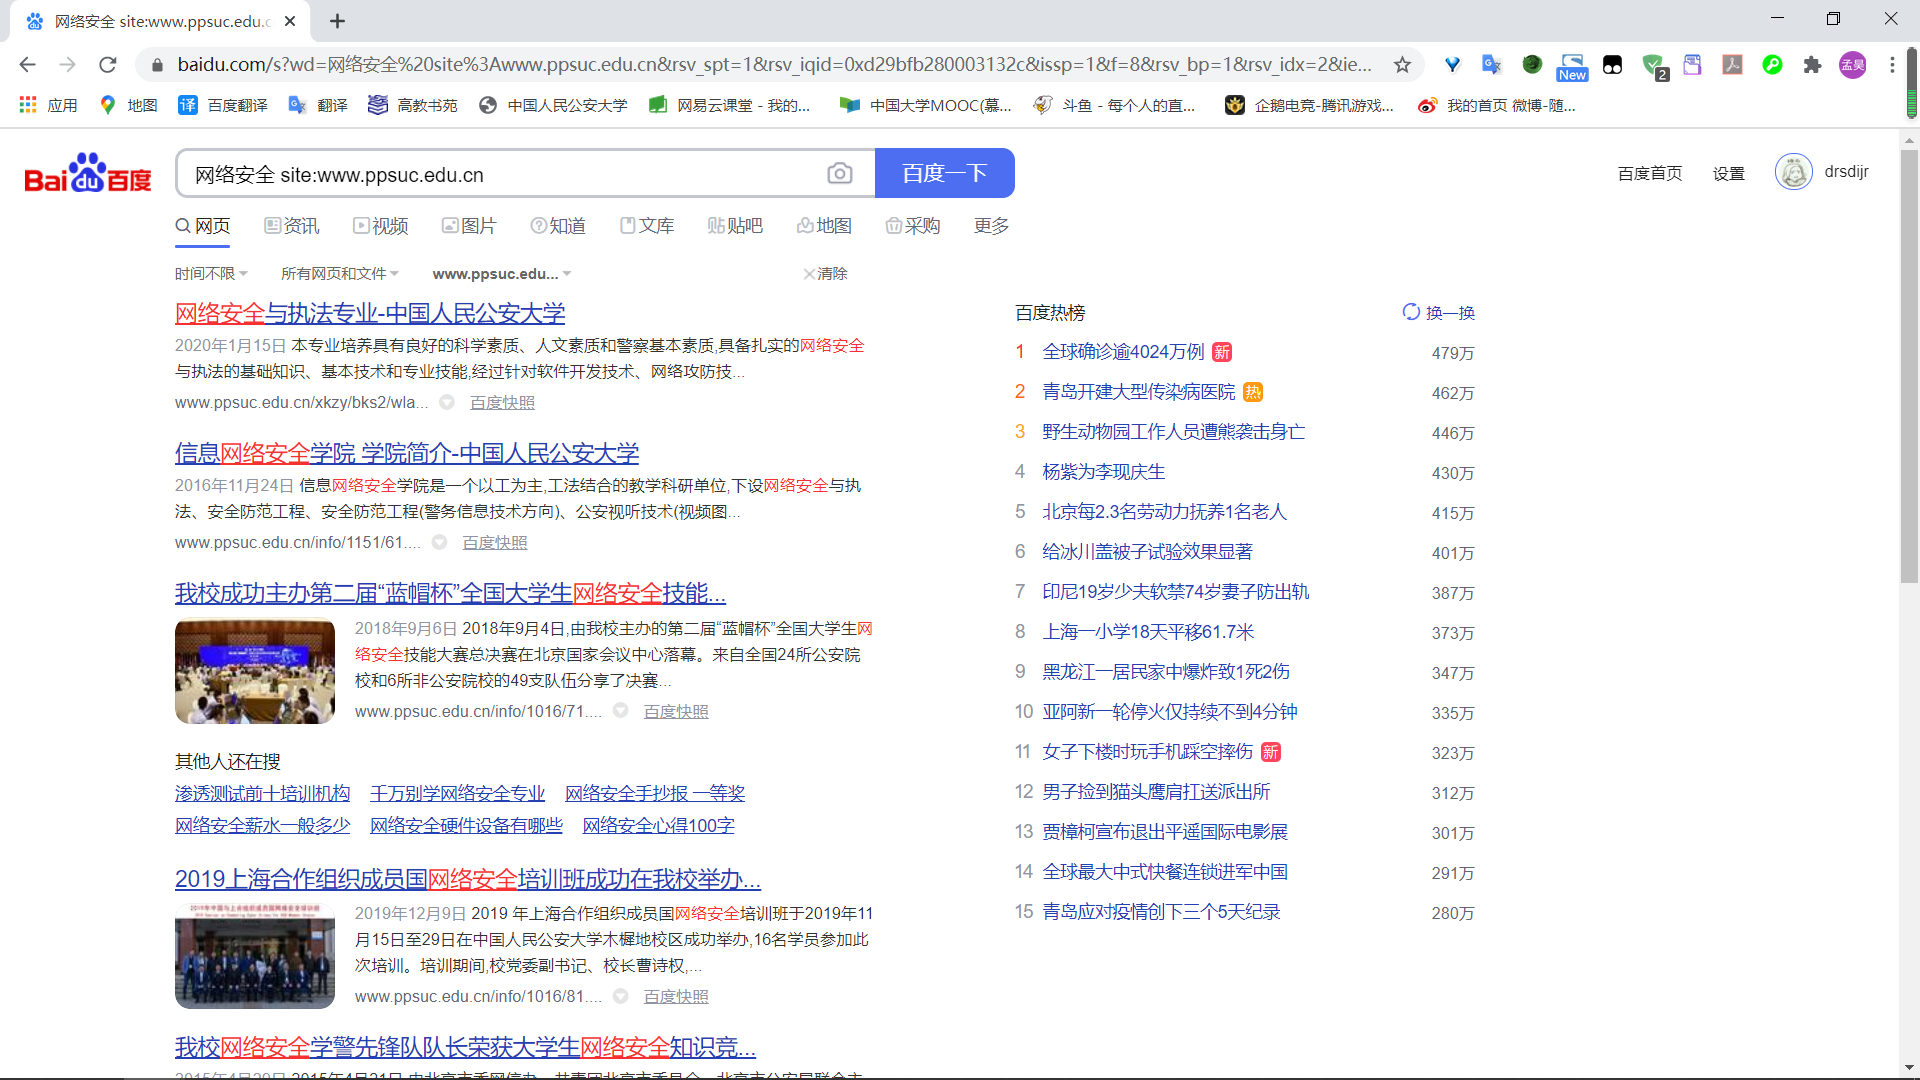This screenshot has width=1920, height=1080.
Task: Clear search filters with 清除
Action: pyautogui.click(x=825, y=274)
